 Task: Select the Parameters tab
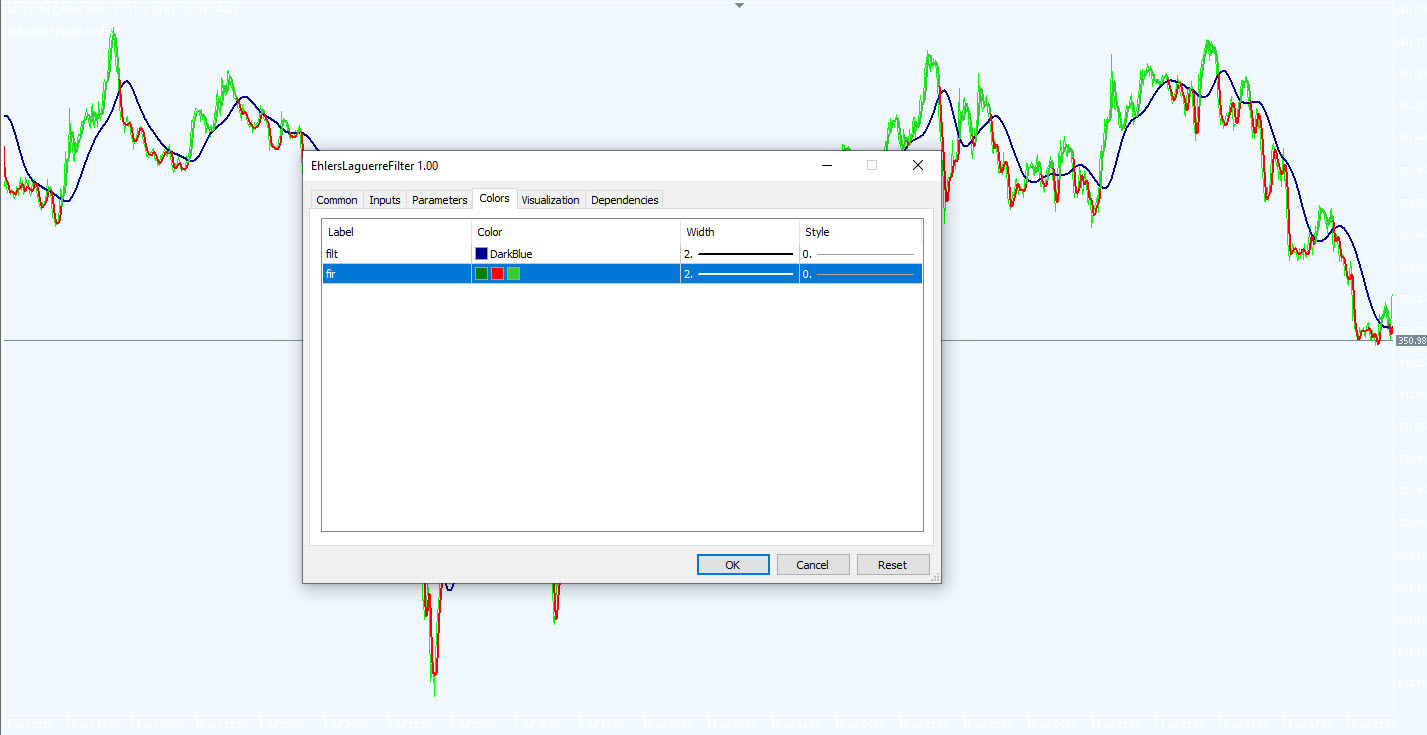point(439,200)
